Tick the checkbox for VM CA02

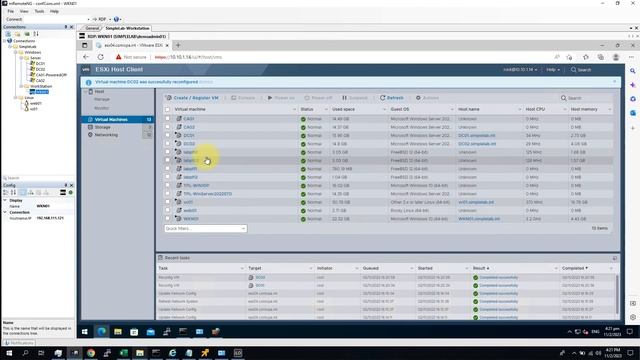coord(167,127)
